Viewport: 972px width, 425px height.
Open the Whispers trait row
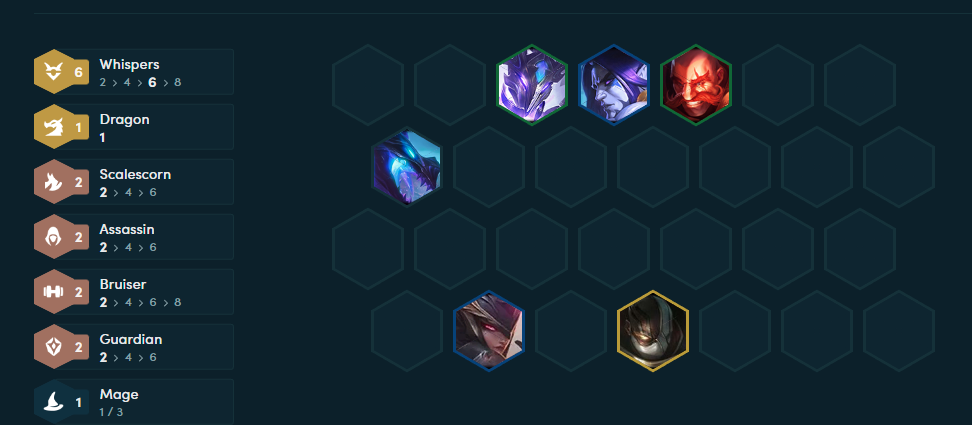(134, 72)
